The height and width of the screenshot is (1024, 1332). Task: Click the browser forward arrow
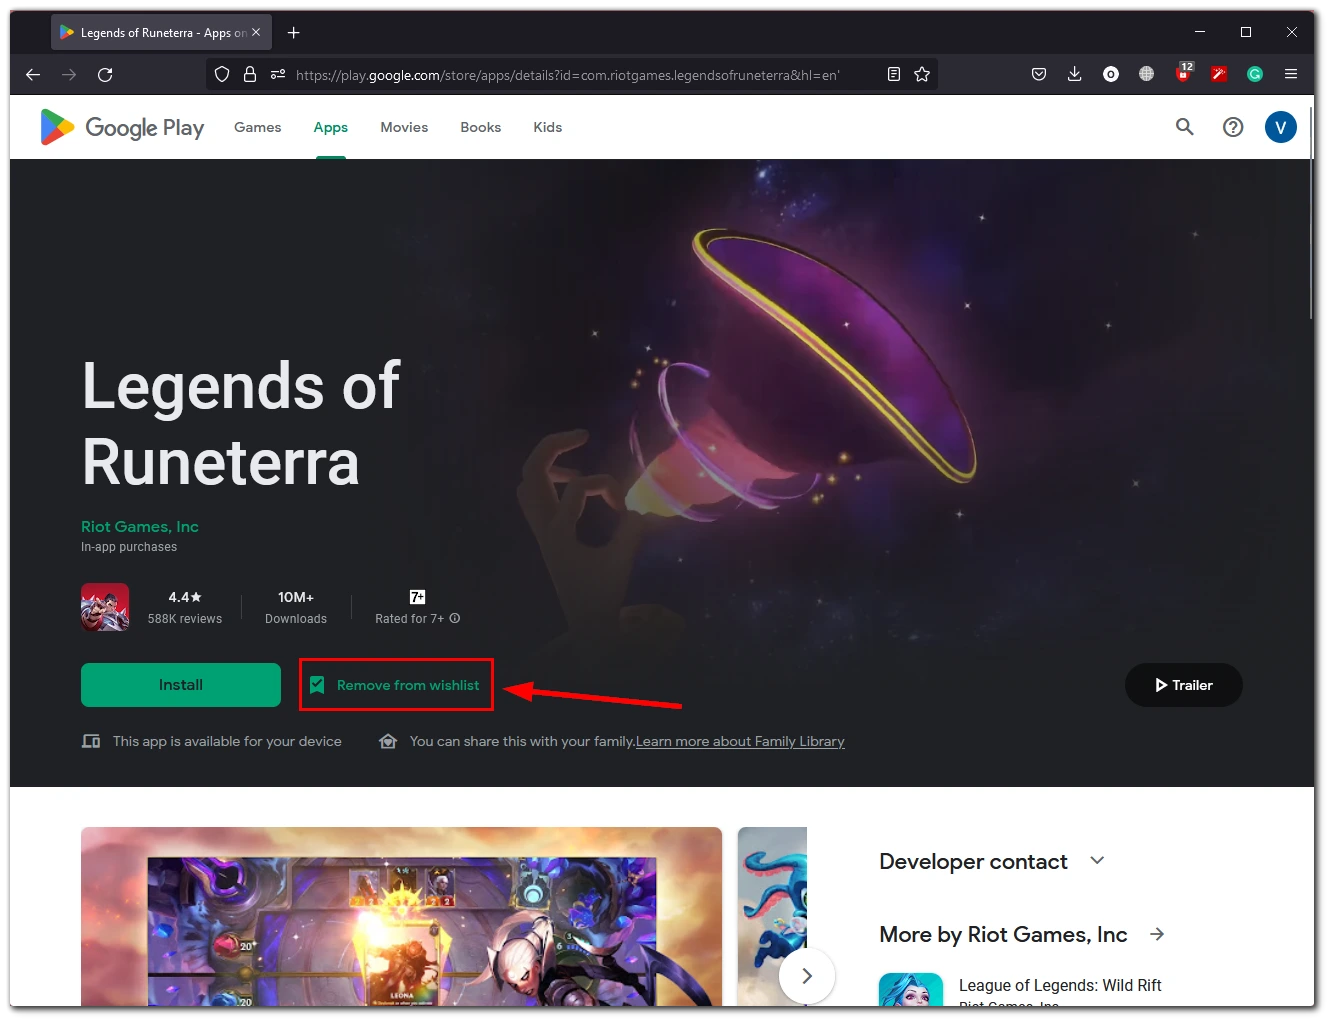69,74
